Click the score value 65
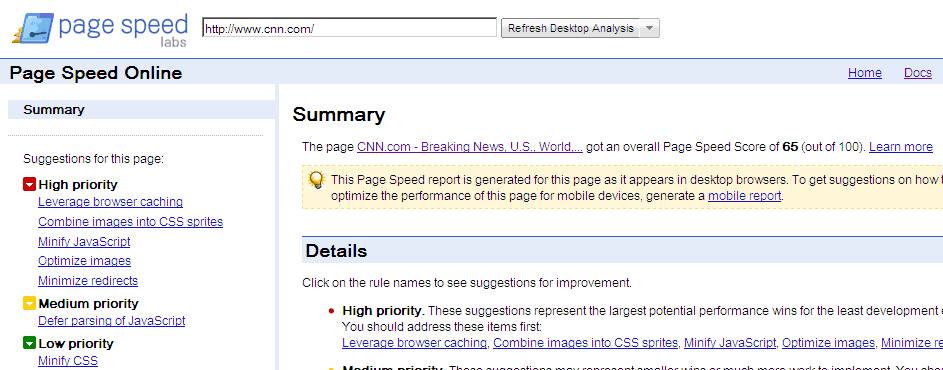Screen dimensions: 943x370 coord(790,147)
